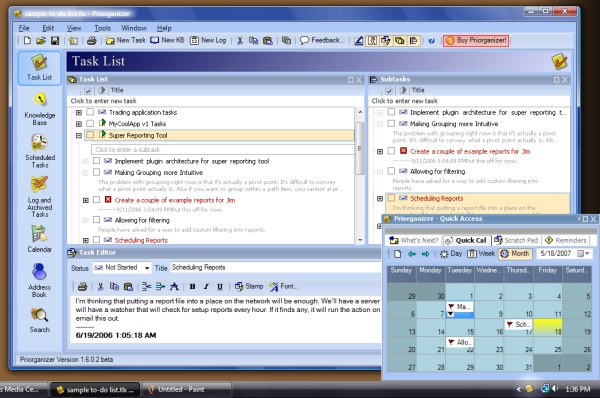Open the Calendar sidebar icon

pos(39,239)
